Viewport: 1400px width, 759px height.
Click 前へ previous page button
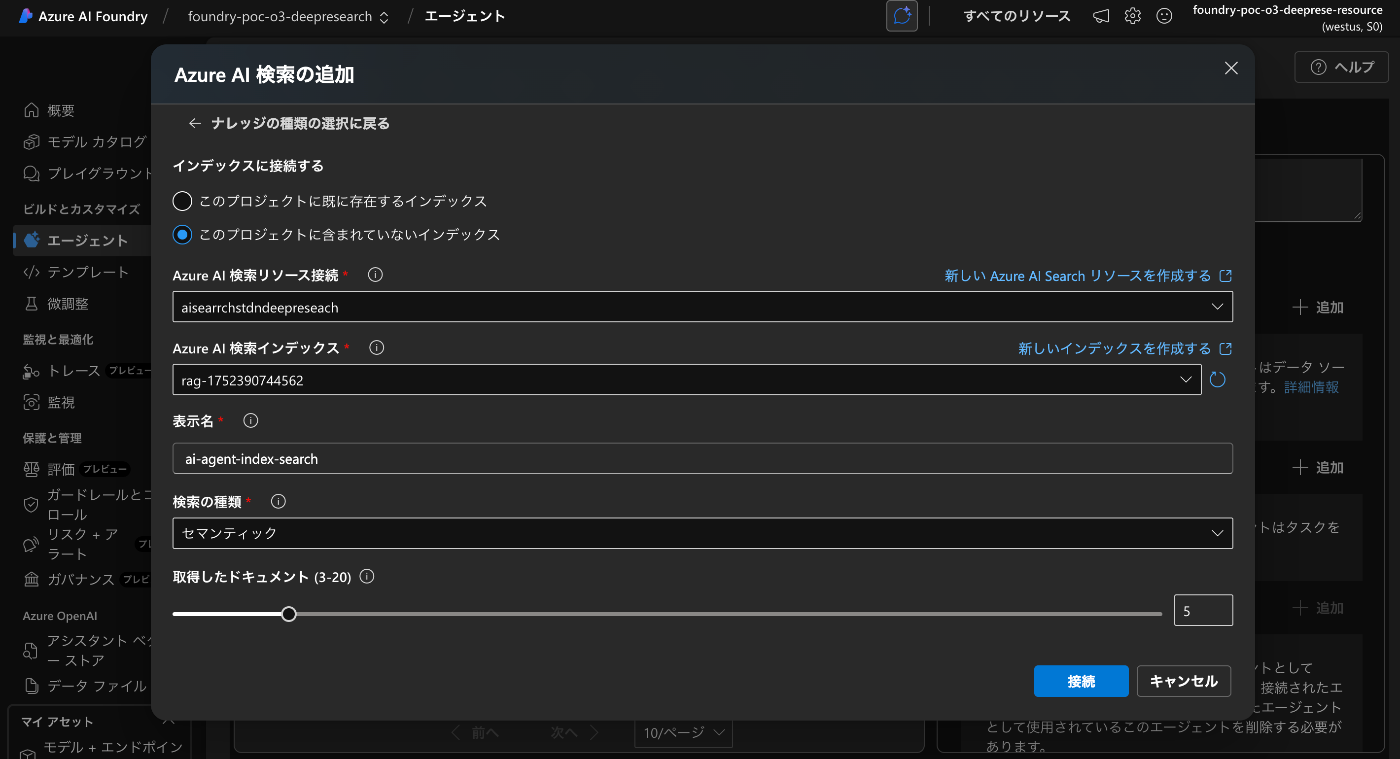(x=474, y=733)
